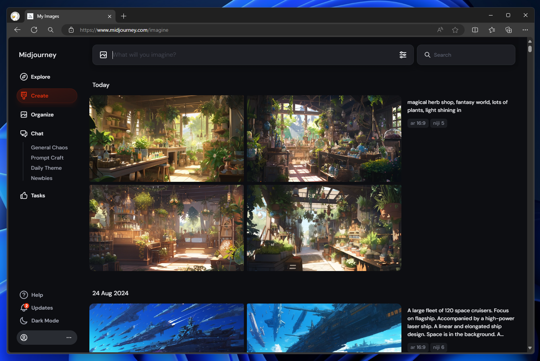
Task: Open browser collections icon
Action: pyautogui.click(x=508, y=30)
